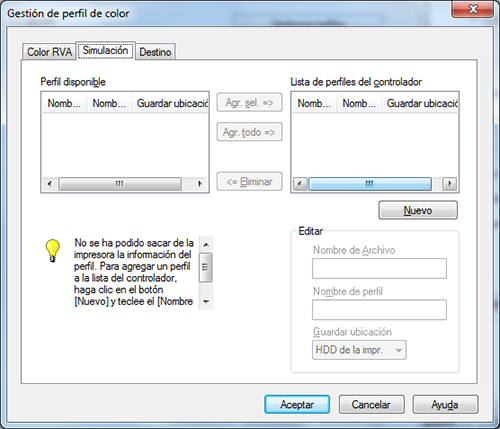
Task: Click the light bulb tip icon
Action: [x=53, y=250]
